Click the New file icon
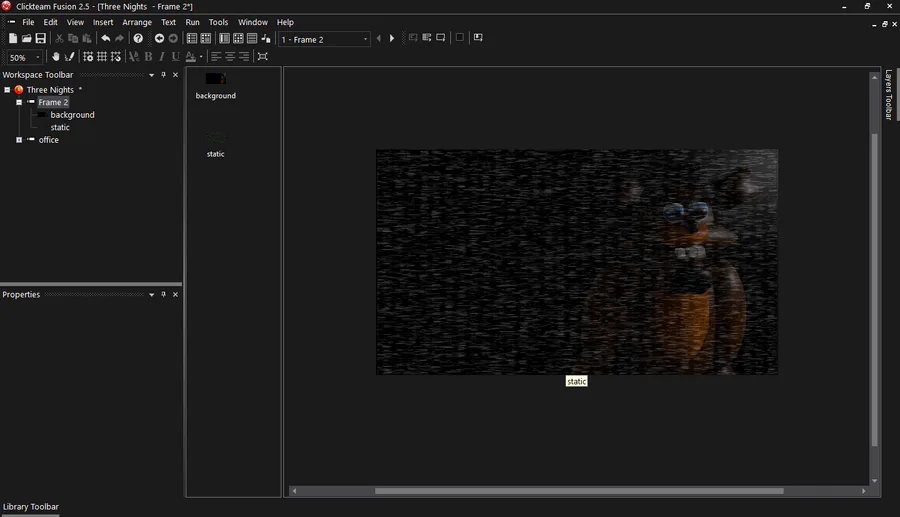The width and height of the screenshot is (900, 517). pos(13,38)
